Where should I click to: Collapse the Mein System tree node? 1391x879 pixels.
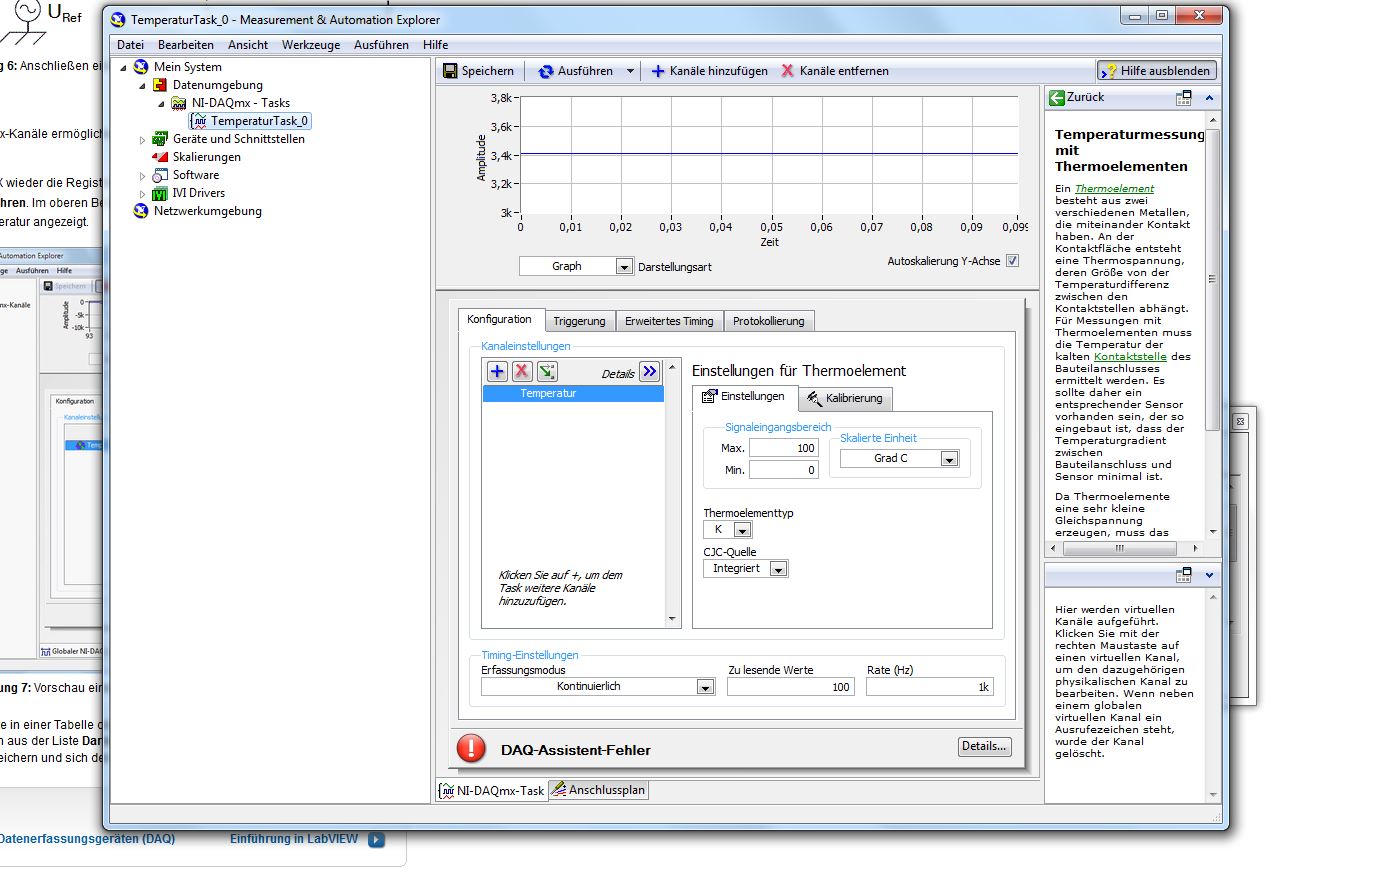(x=124, y=67)
